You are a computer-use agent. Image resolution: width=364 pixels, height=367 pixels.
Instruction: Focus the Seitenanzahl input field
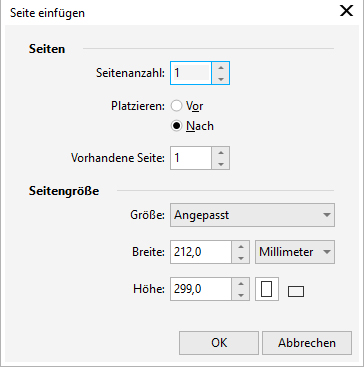pyautogui.click(x=191, y=73)
